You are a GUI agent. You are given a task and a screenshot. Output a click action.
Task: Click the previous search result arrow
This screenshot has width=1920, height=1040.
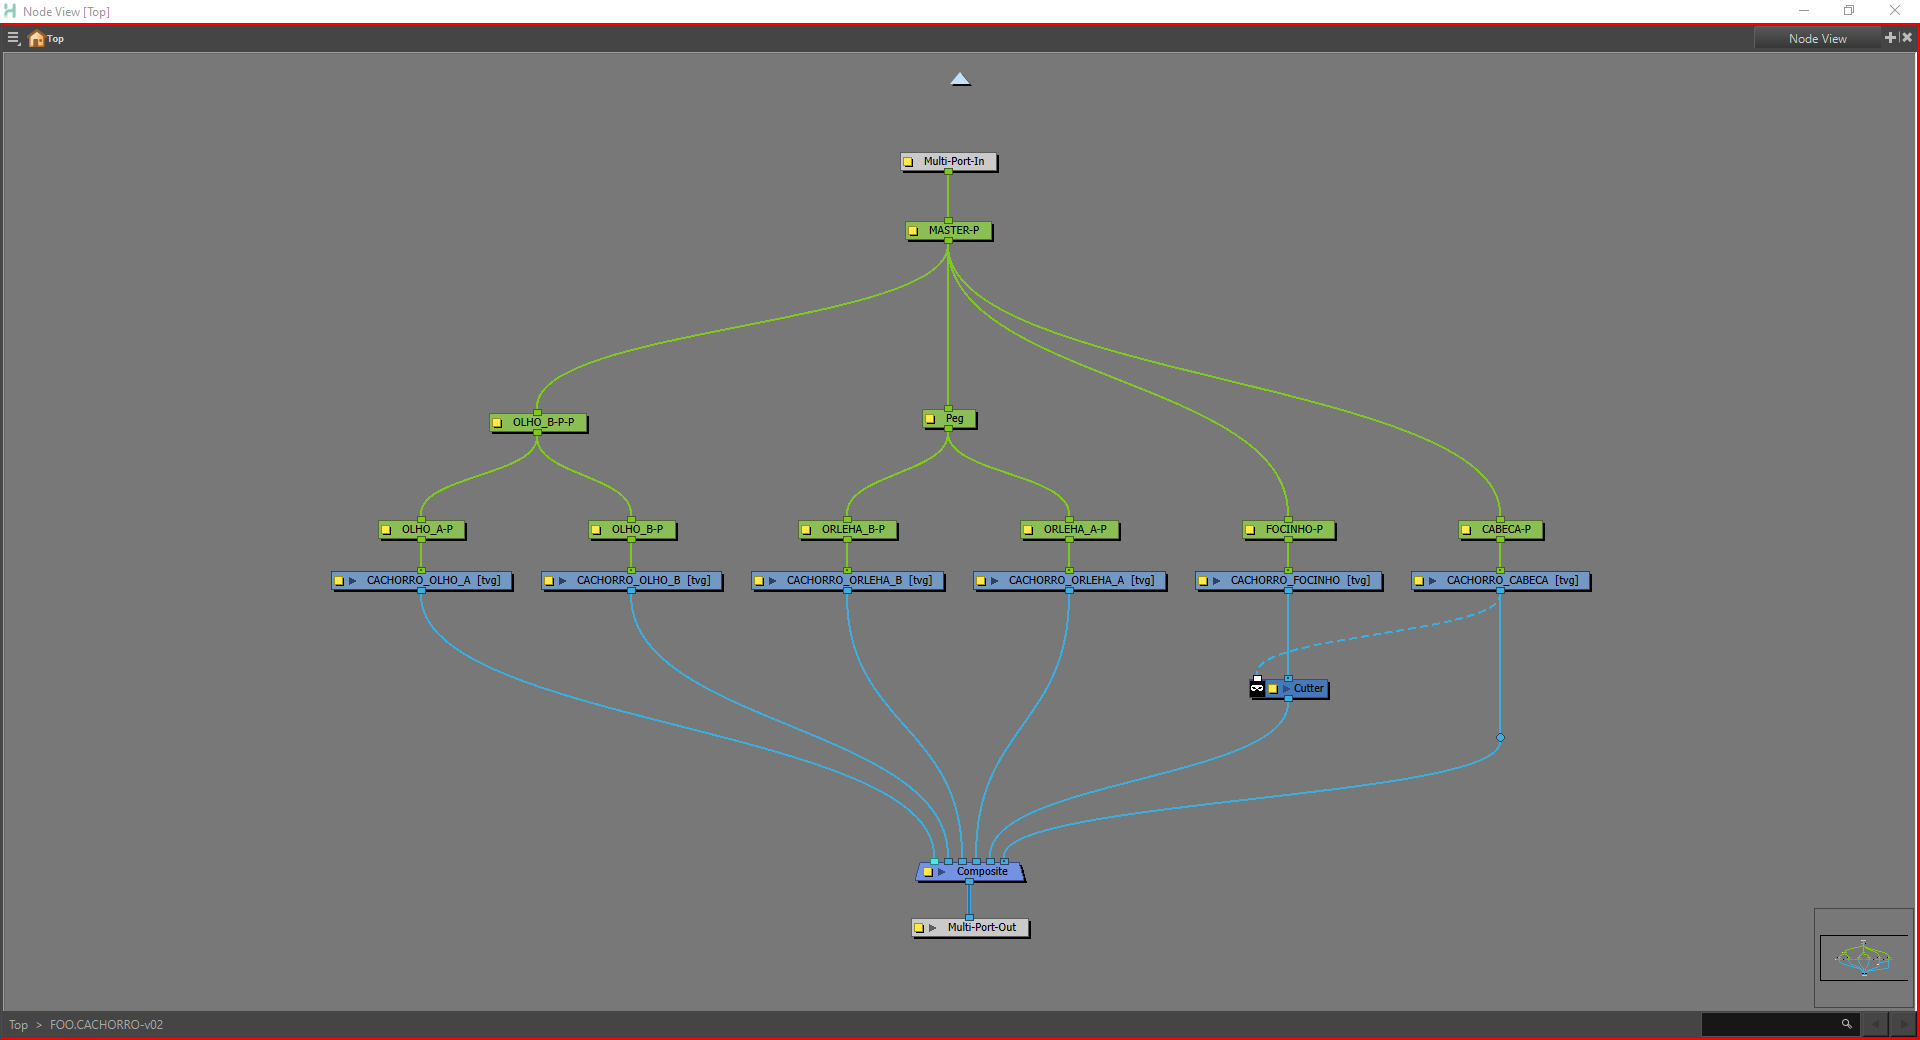point(1875,1024)
